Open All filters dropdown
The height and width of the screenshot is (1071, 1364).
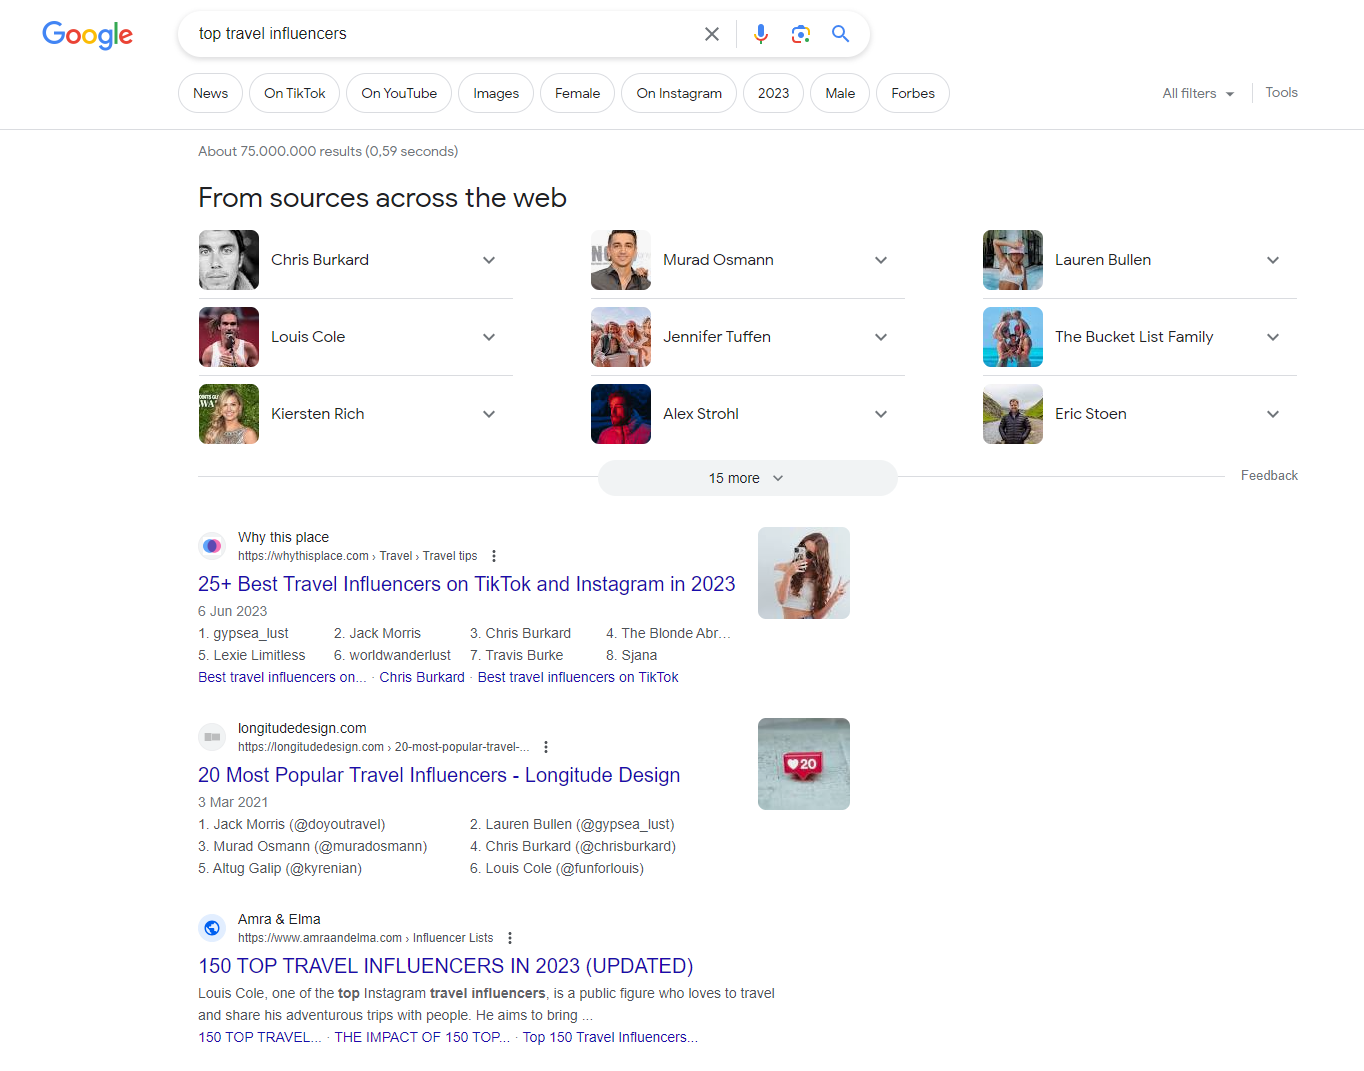click(x=1198, y=93)
